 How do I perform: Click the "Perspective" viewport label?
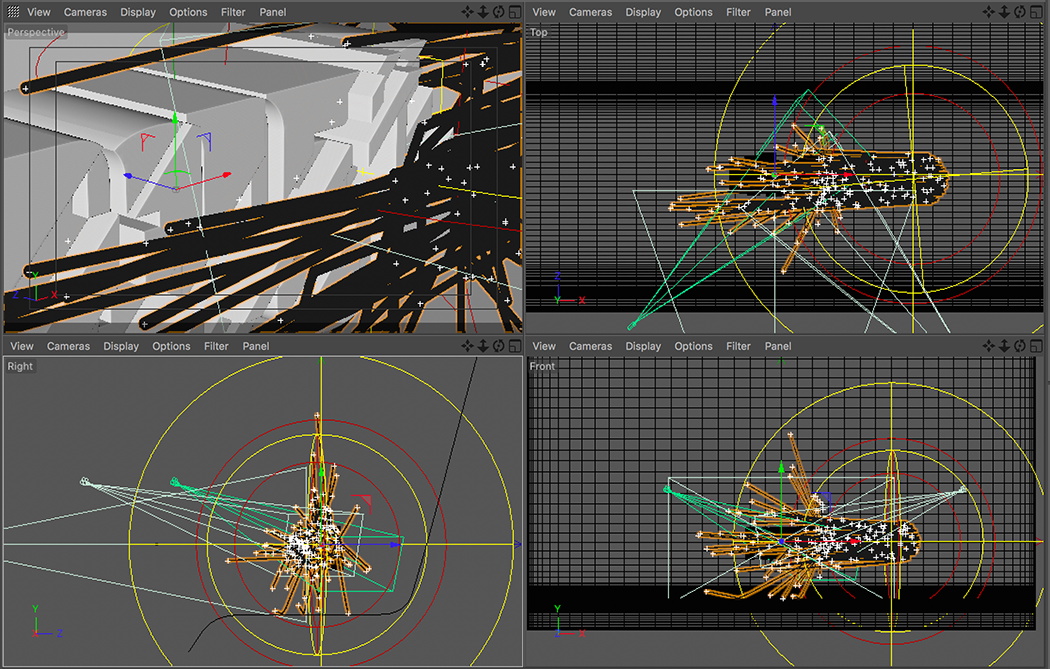click(36, 32)
